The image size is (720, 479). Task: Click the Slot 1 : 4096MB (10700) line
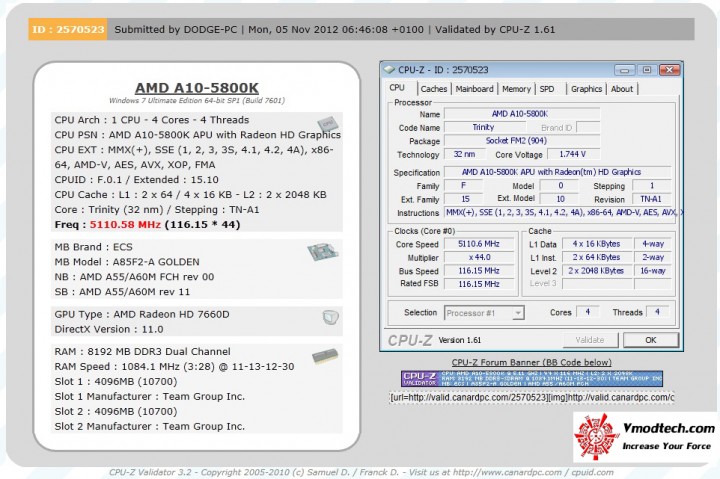coord(116,382)
